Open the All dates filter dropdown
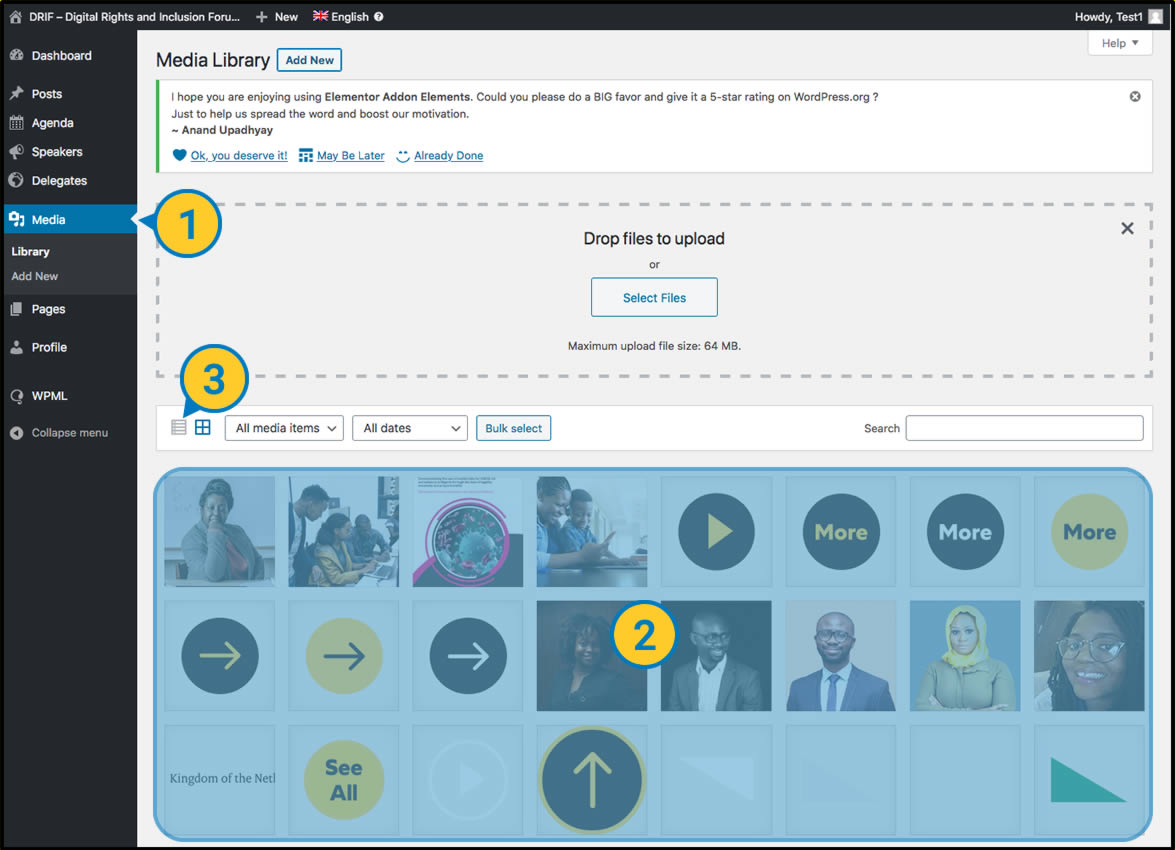This screenshot has height=850, width=1175. (x=410, y=428)
